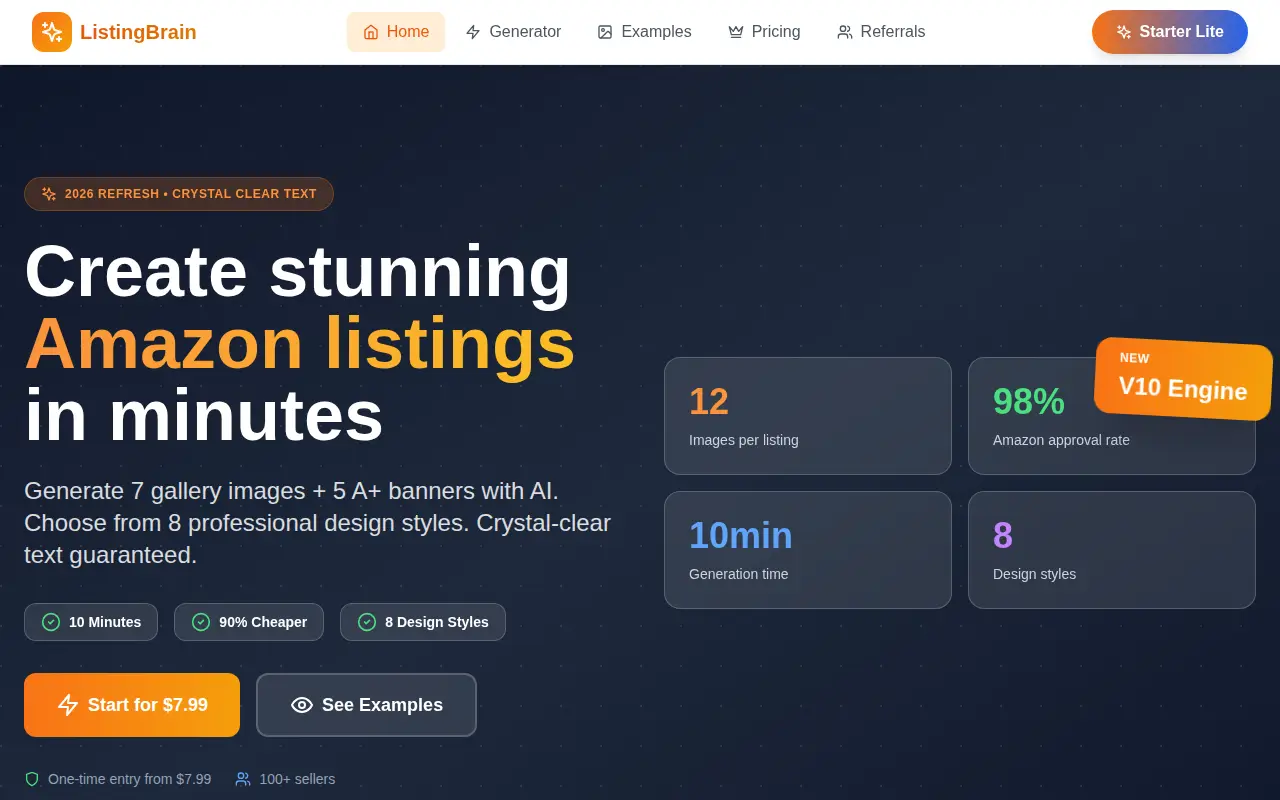Click the 2026 Refresh badge

(x=179, y=194)
